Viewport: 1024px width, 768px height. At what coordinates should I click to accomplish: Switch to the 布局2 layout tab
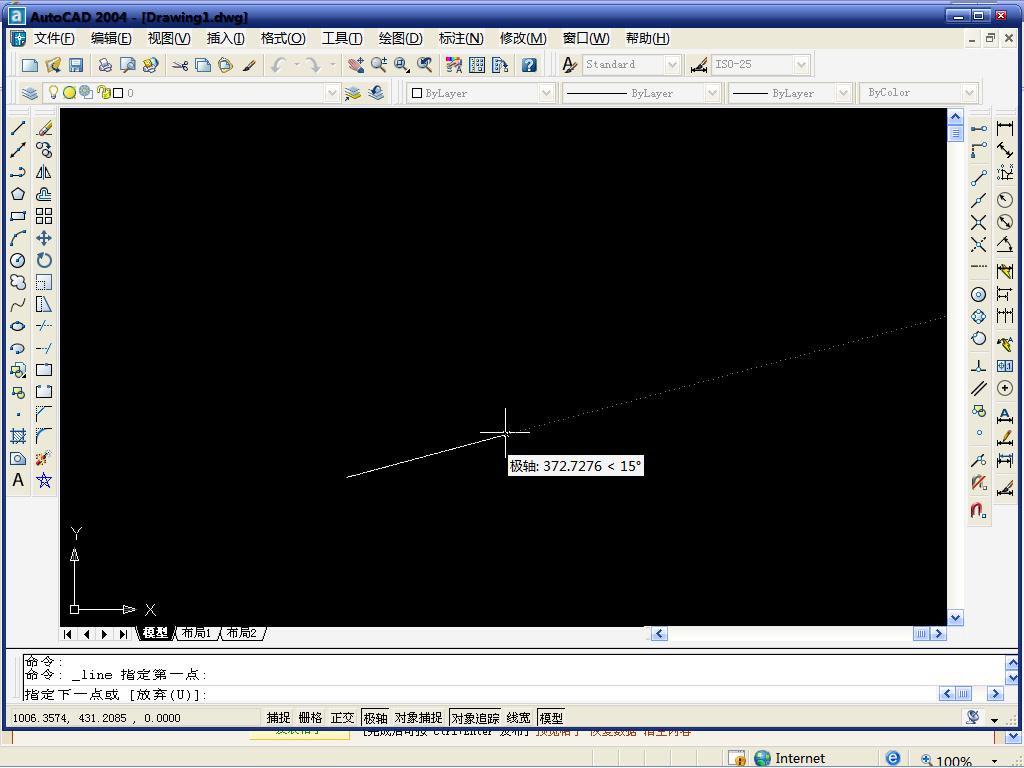(x=242, y=633)
